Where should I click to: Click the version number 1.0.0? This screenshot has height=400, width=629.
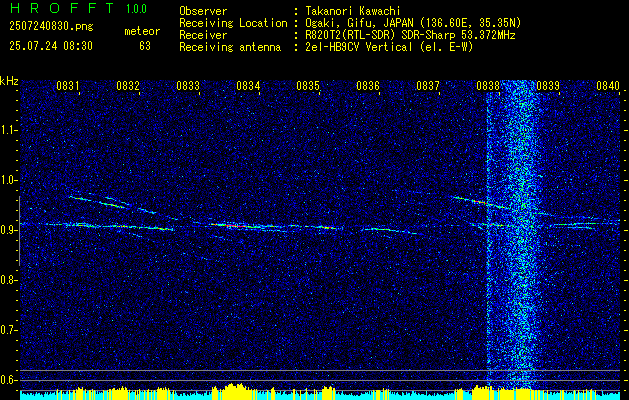click(x=136, y=8)
